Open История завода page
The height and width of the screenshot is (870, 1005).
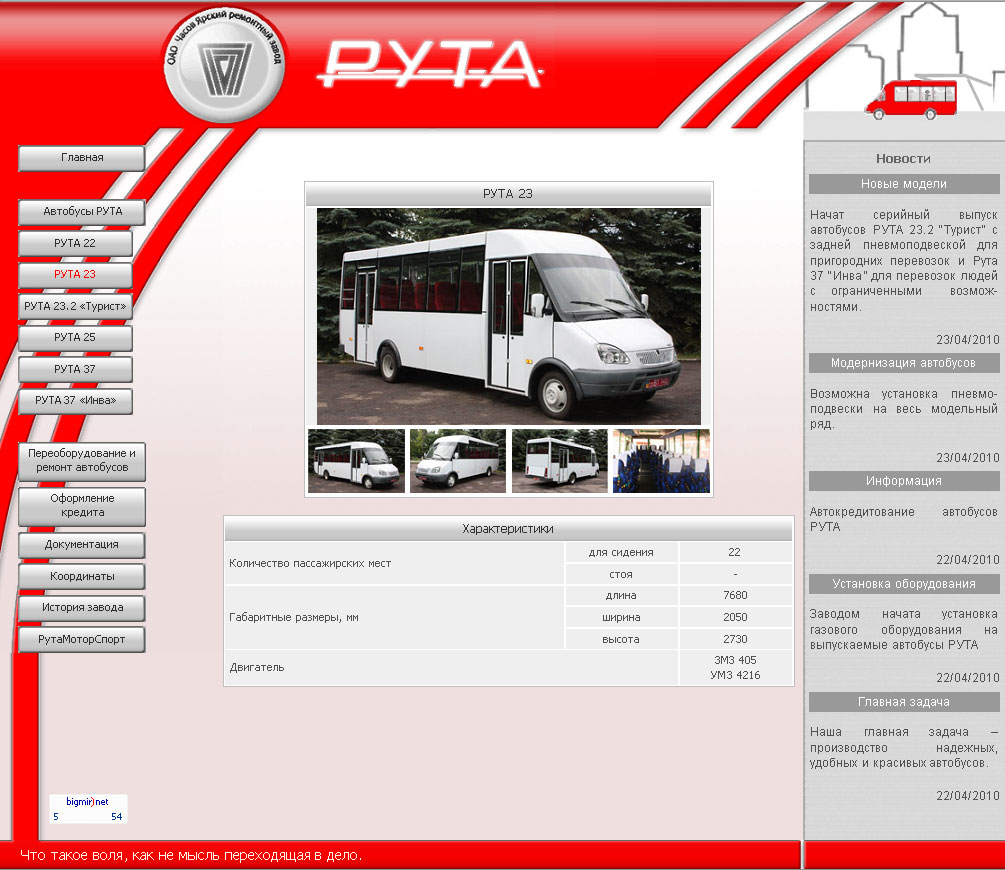(82, 608)
